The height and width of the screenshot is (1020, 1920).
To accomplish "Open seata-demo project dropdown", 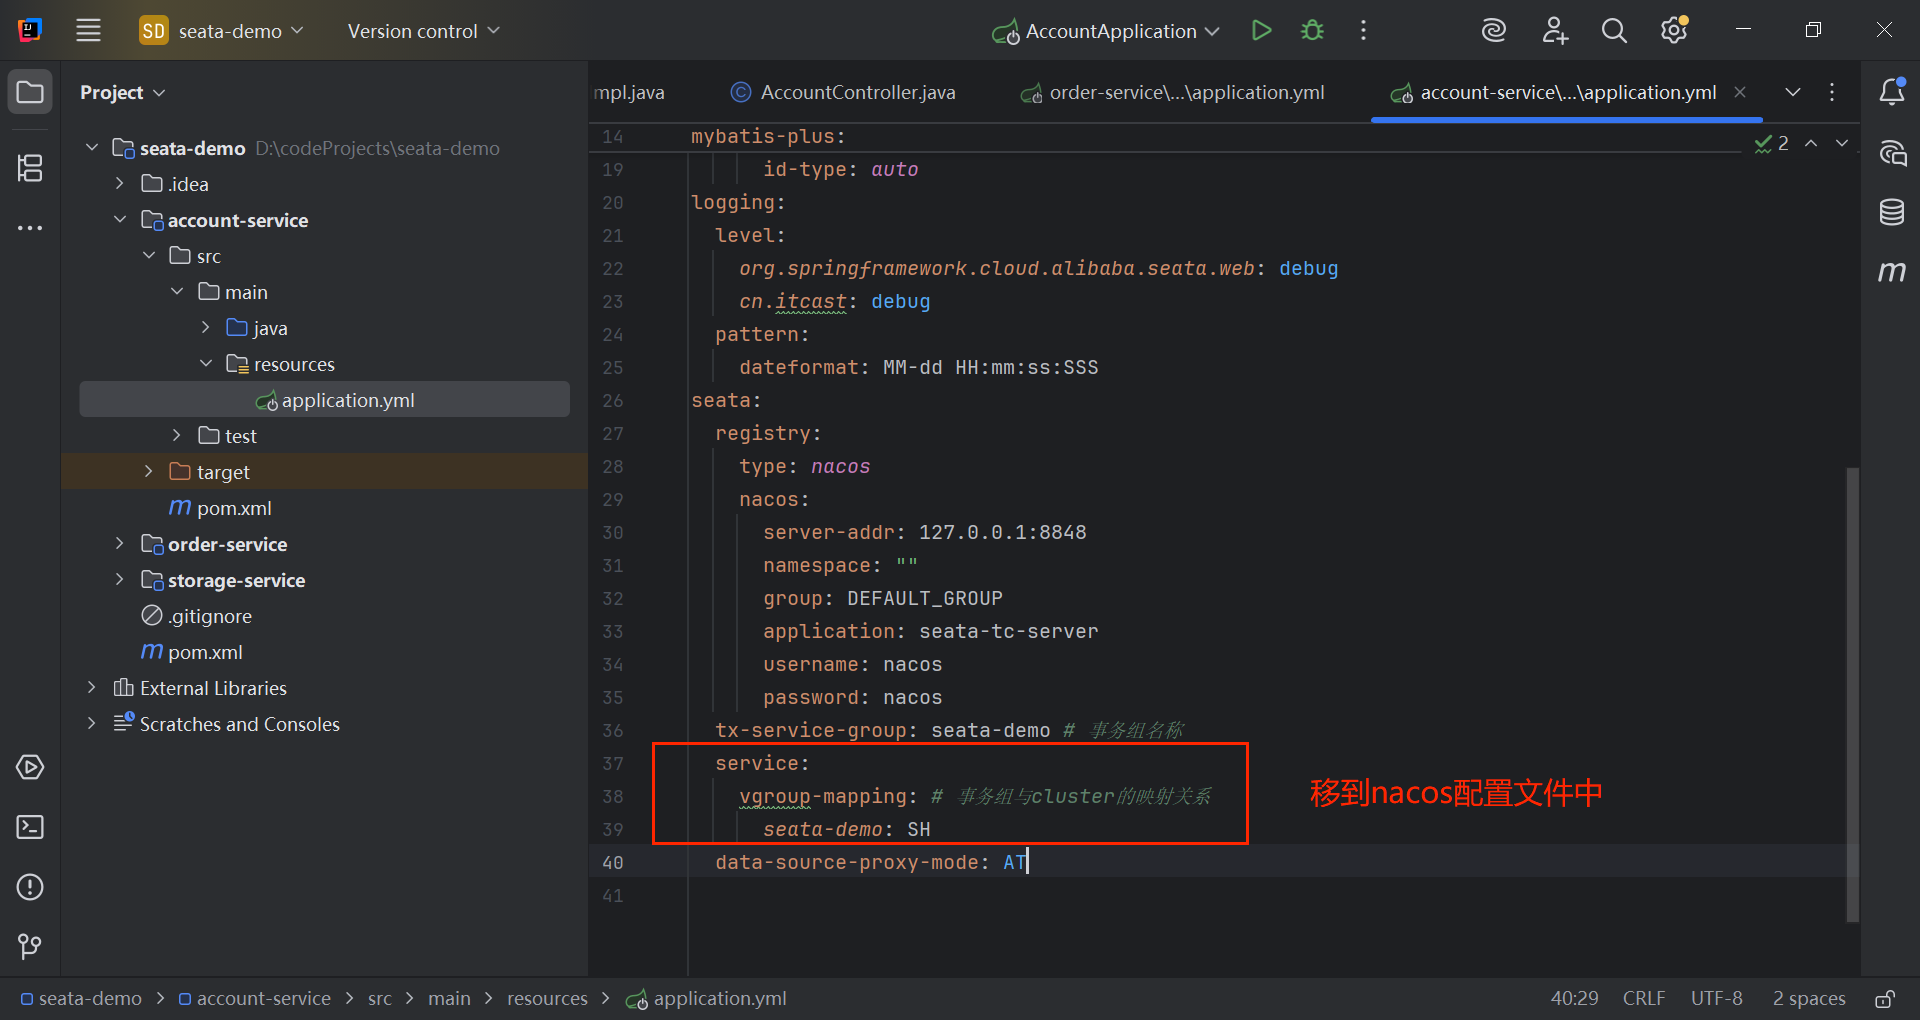I will click(222, 31).
